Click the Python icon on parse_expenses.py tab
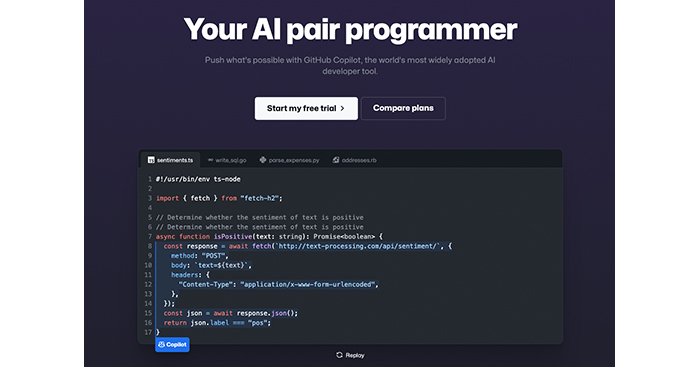The image size is (699, 367). pyautogui.click(x=263, y=160)
